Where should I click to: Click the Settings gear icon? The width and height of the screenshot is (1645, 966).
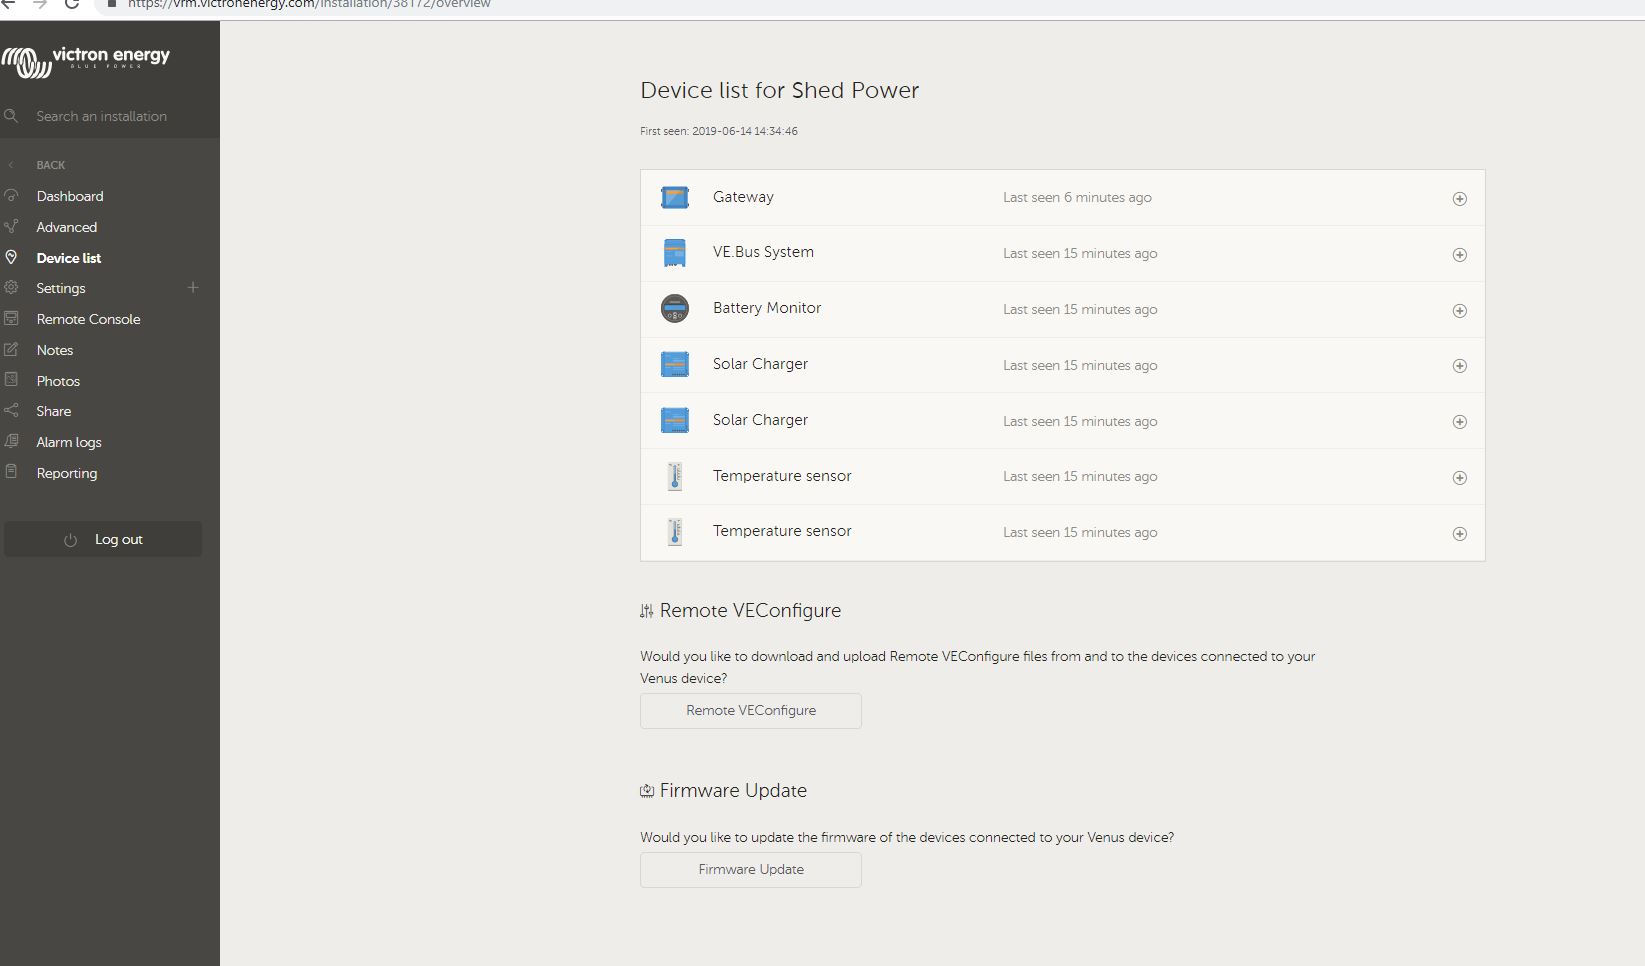[x=11, y=288]
